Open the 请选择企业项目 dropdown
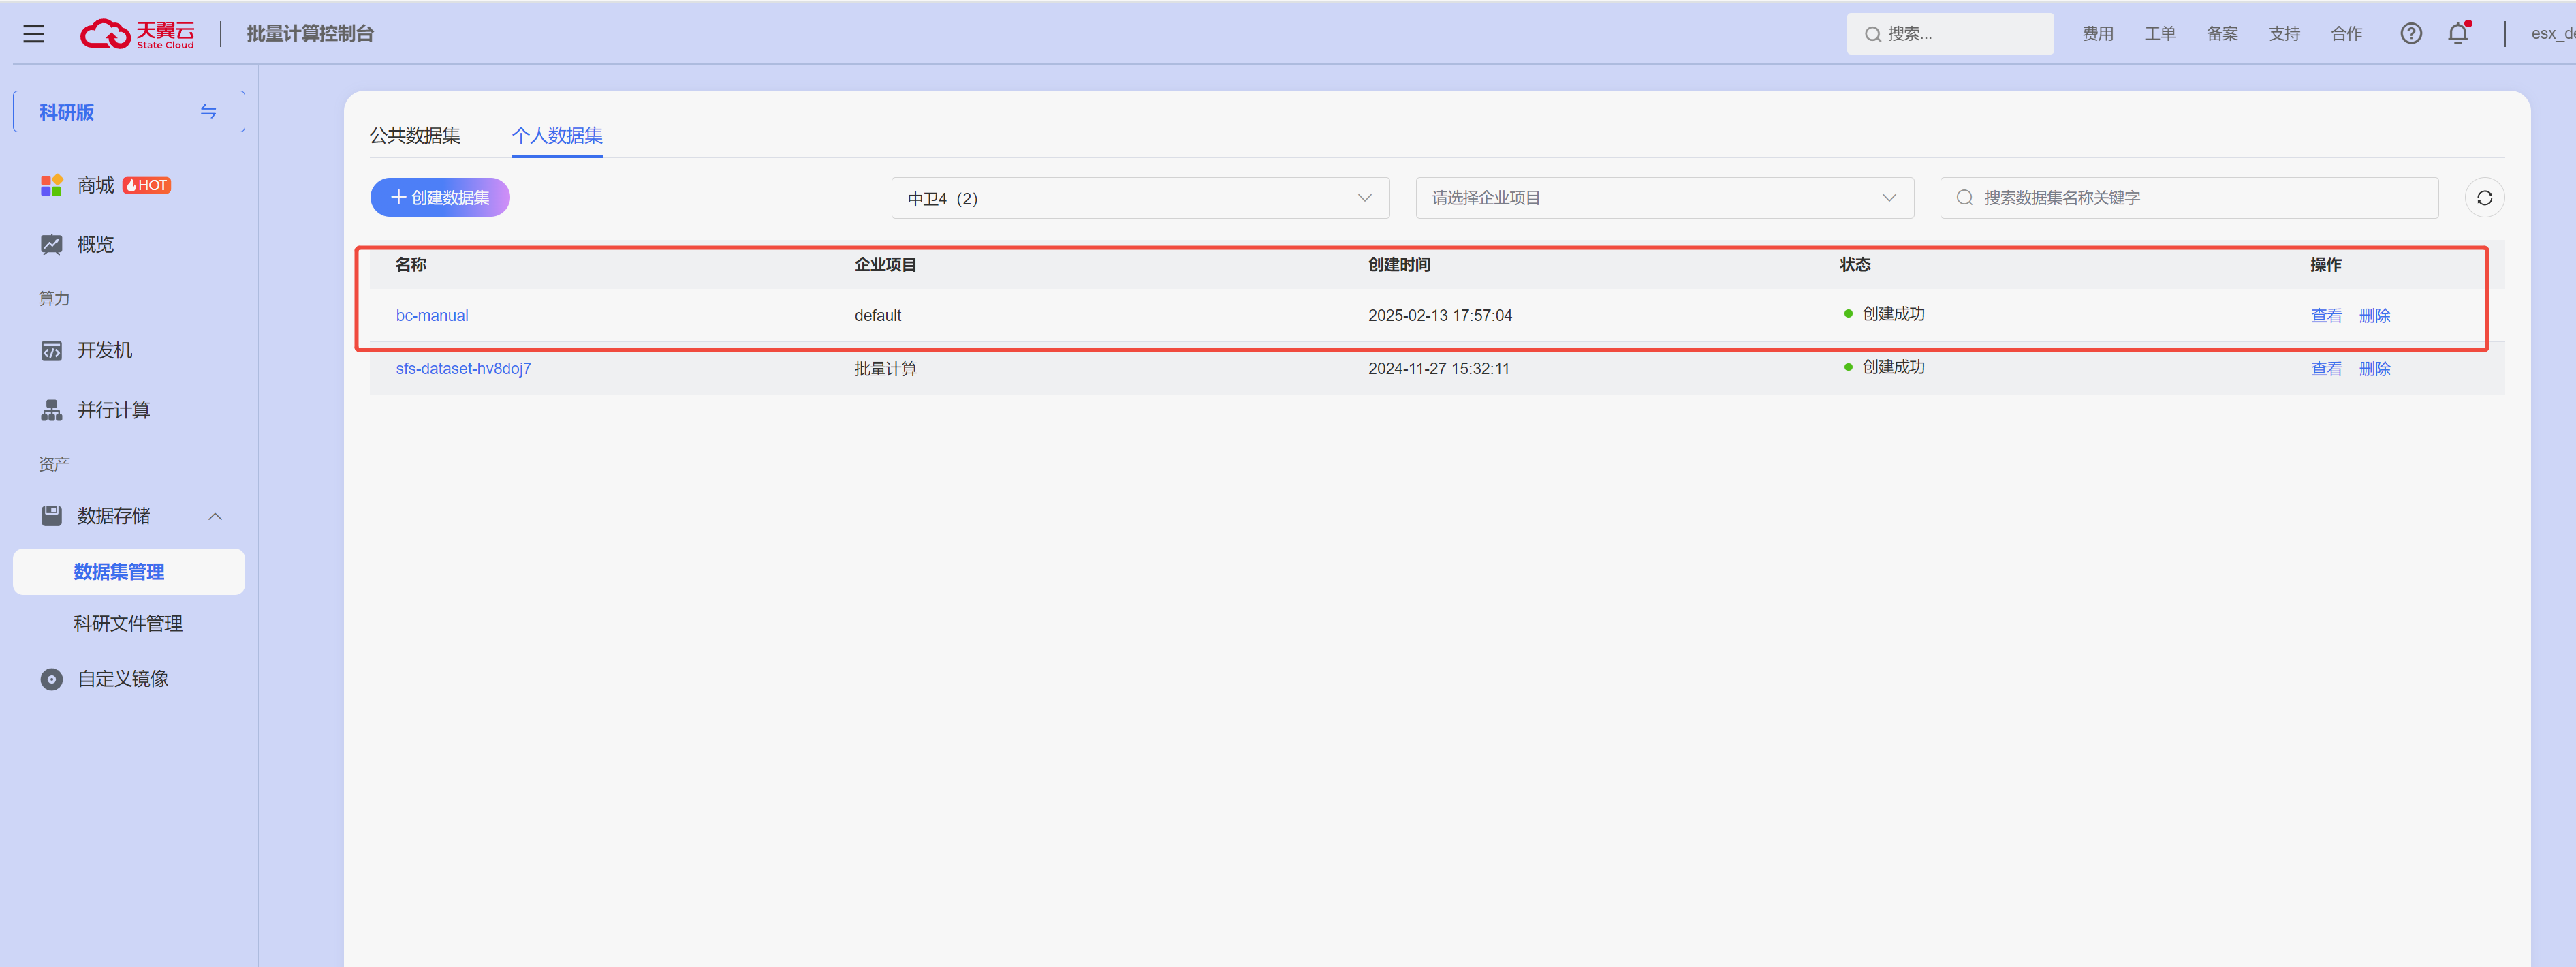Image resolution: width=2576 pixels, height=967 pixels. point(1664,198)
